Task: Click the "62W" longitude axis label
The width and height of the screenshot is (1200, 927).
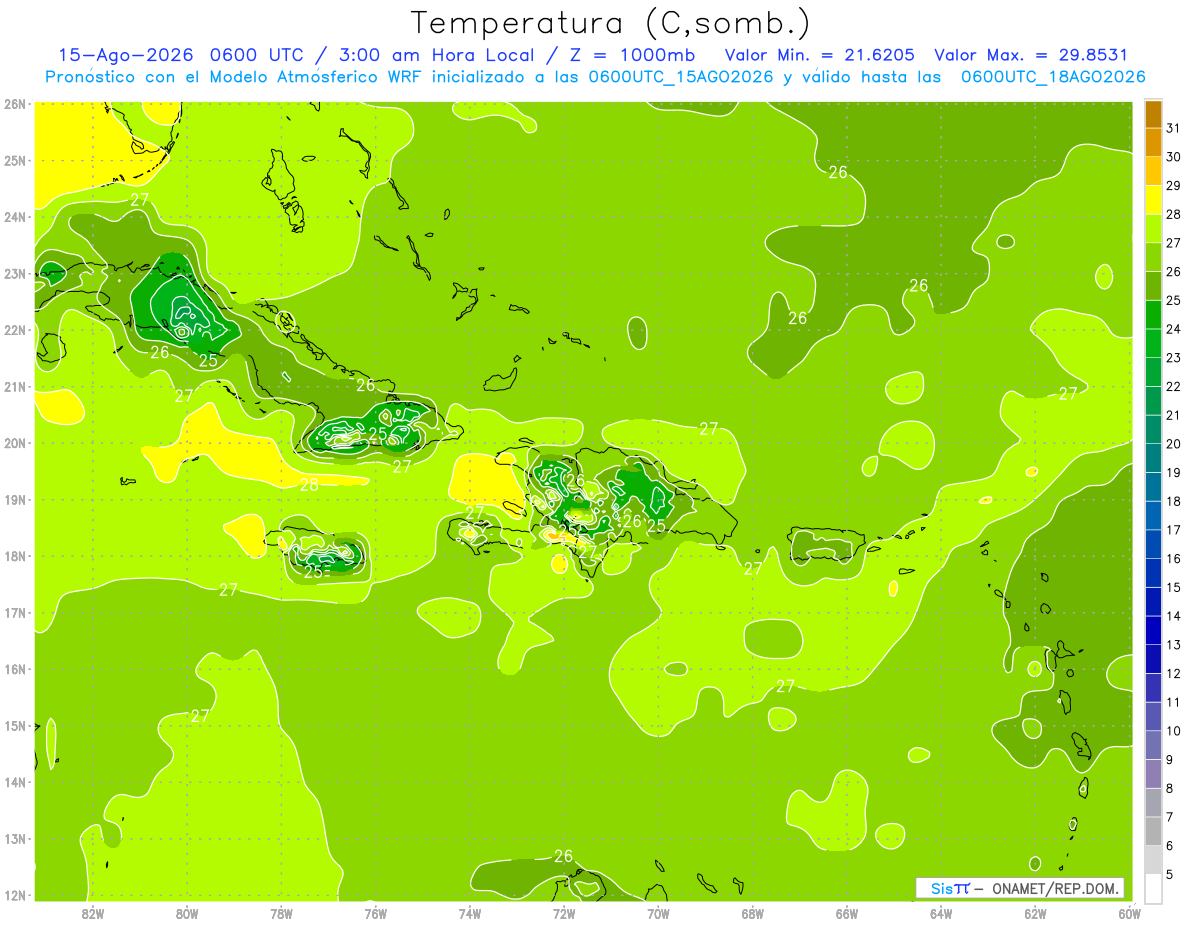Action: [x=1035, y=913]
